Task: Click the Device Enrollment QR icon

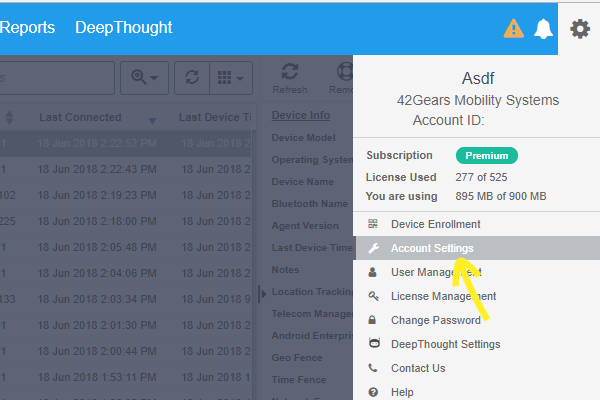Action: pos(373,224)
